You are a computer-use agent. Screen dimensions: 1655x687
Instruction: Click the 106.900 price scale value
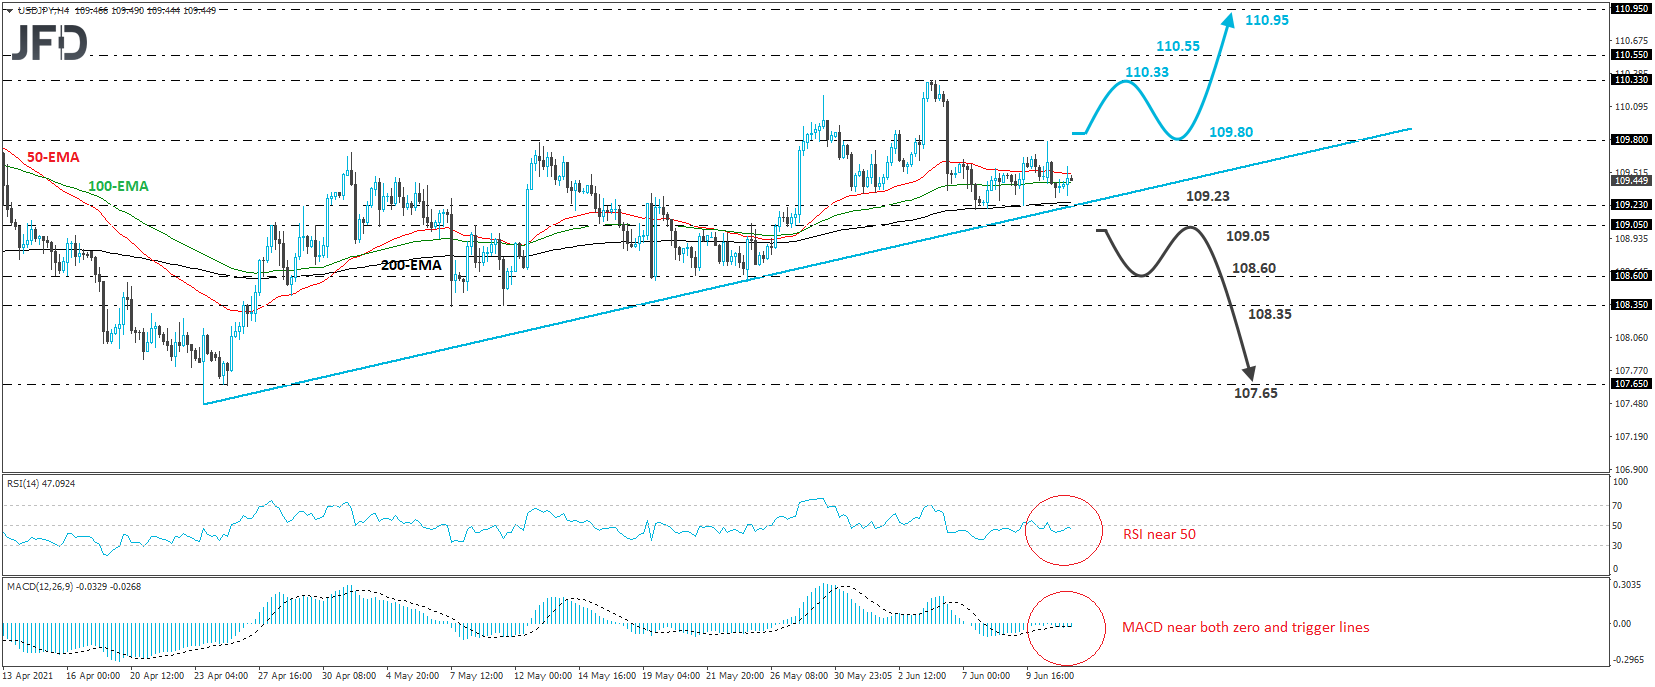point(1631,469)
